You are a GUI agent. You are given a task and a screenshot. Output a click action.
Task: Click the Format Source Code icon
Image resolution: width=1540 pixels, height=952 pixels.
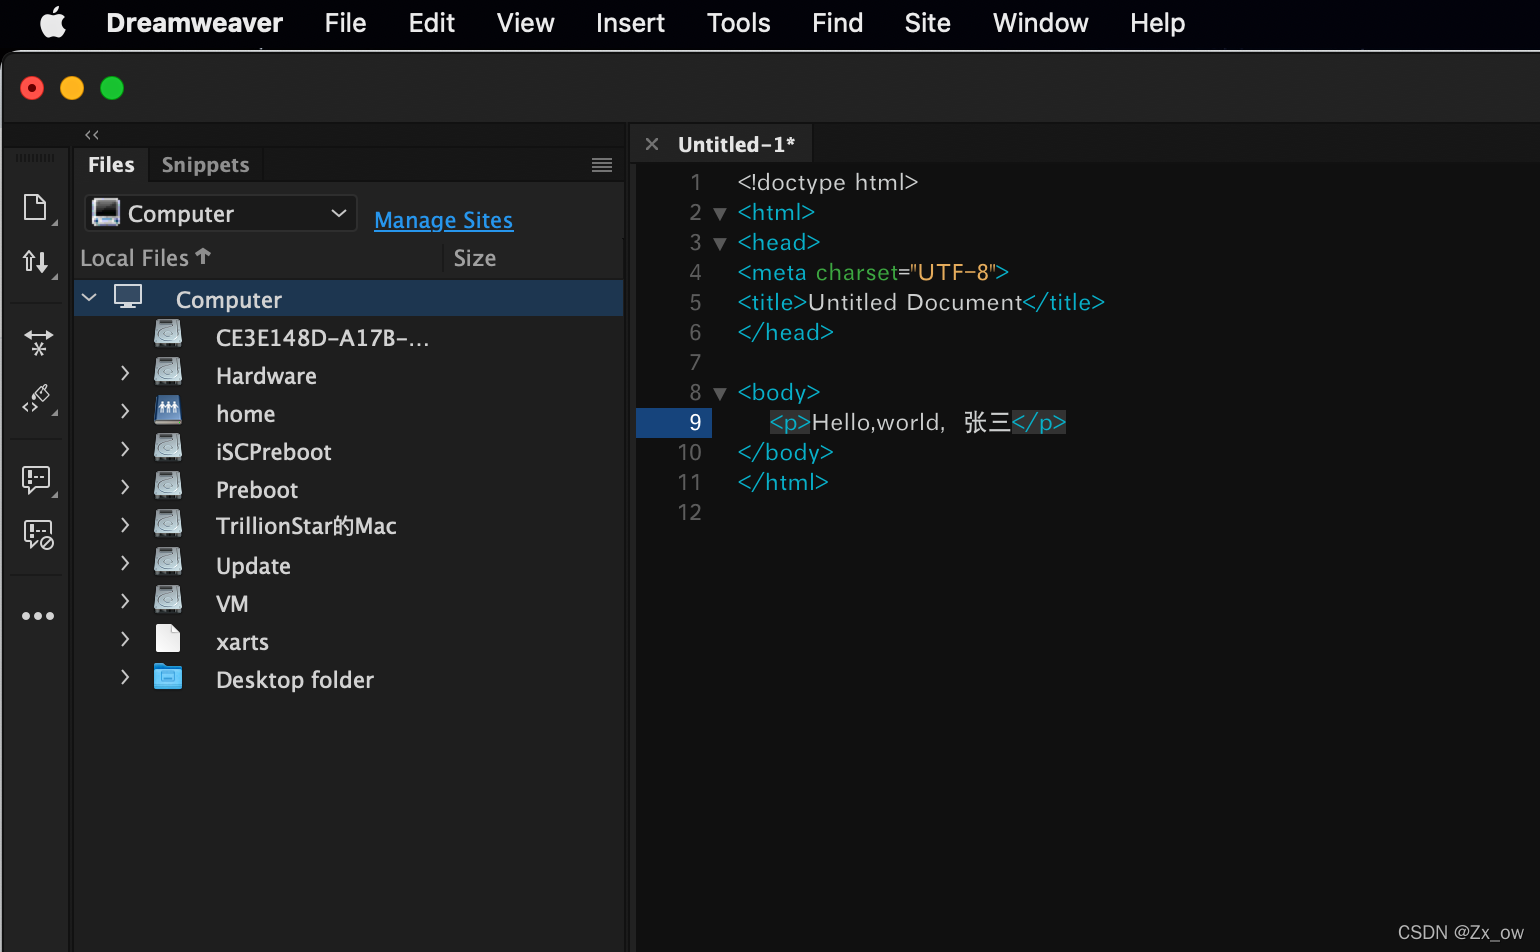(37, 399)
